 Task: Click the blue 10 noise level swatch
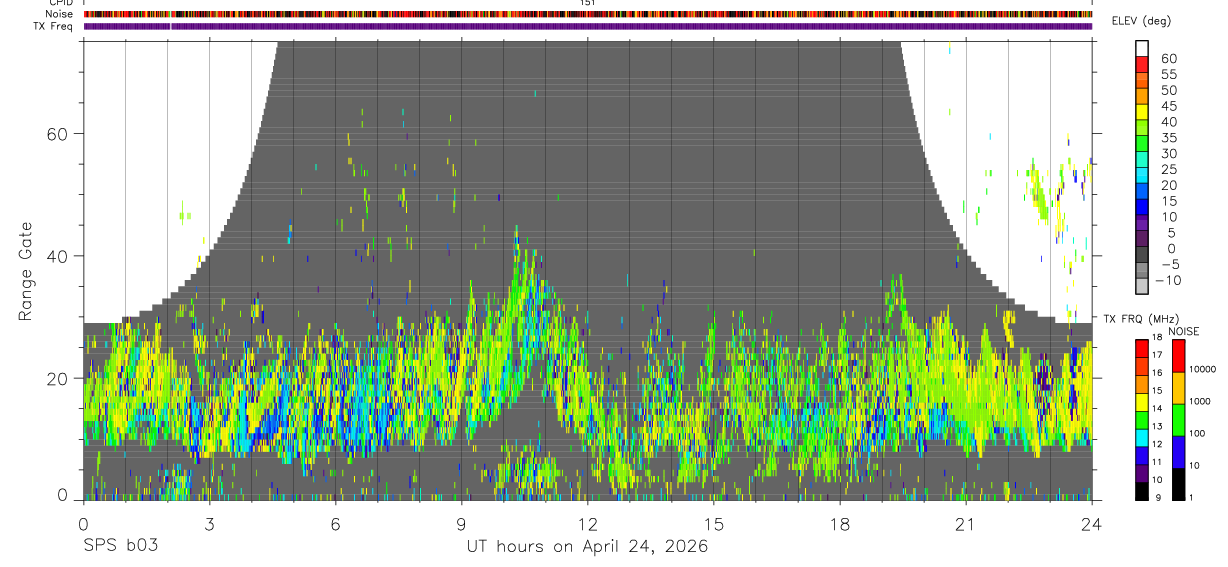click(1178, 452)
